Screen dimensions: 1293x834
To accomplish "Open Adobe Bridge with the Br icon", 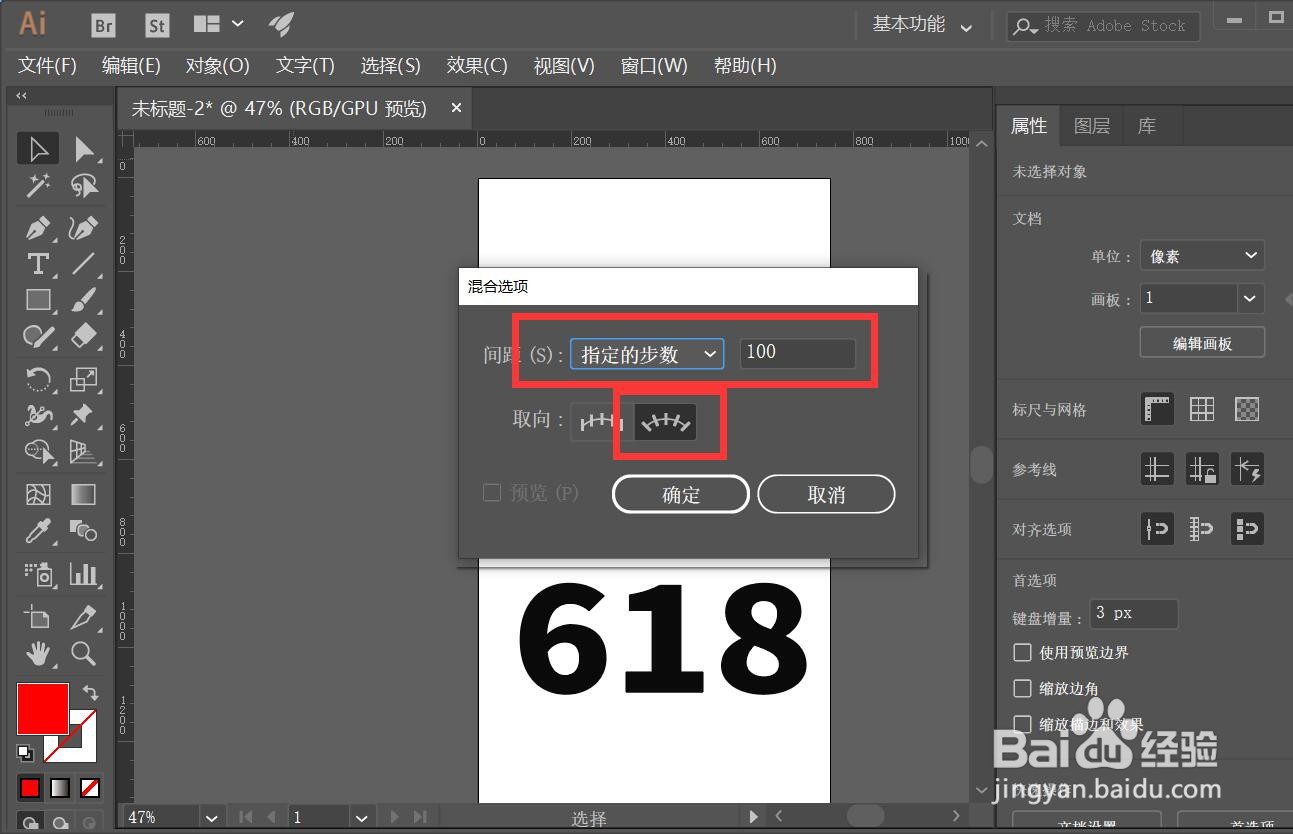I will pyautogui.click(x=101, y=24).
